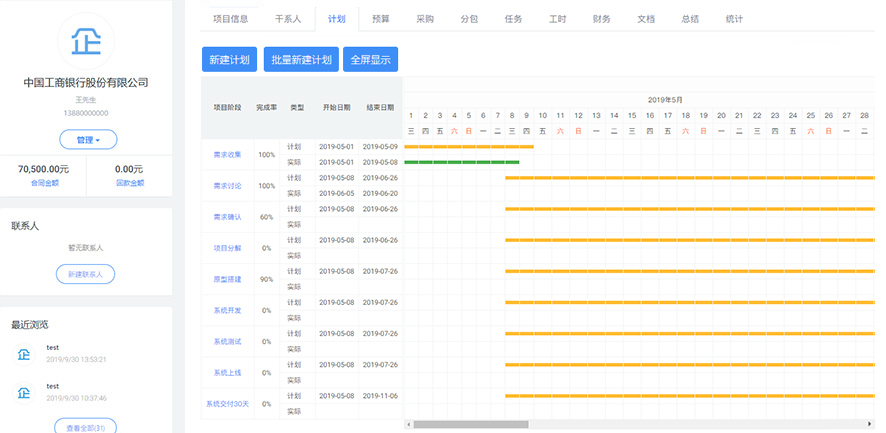Open the 干系人 tab

point(287,19)
